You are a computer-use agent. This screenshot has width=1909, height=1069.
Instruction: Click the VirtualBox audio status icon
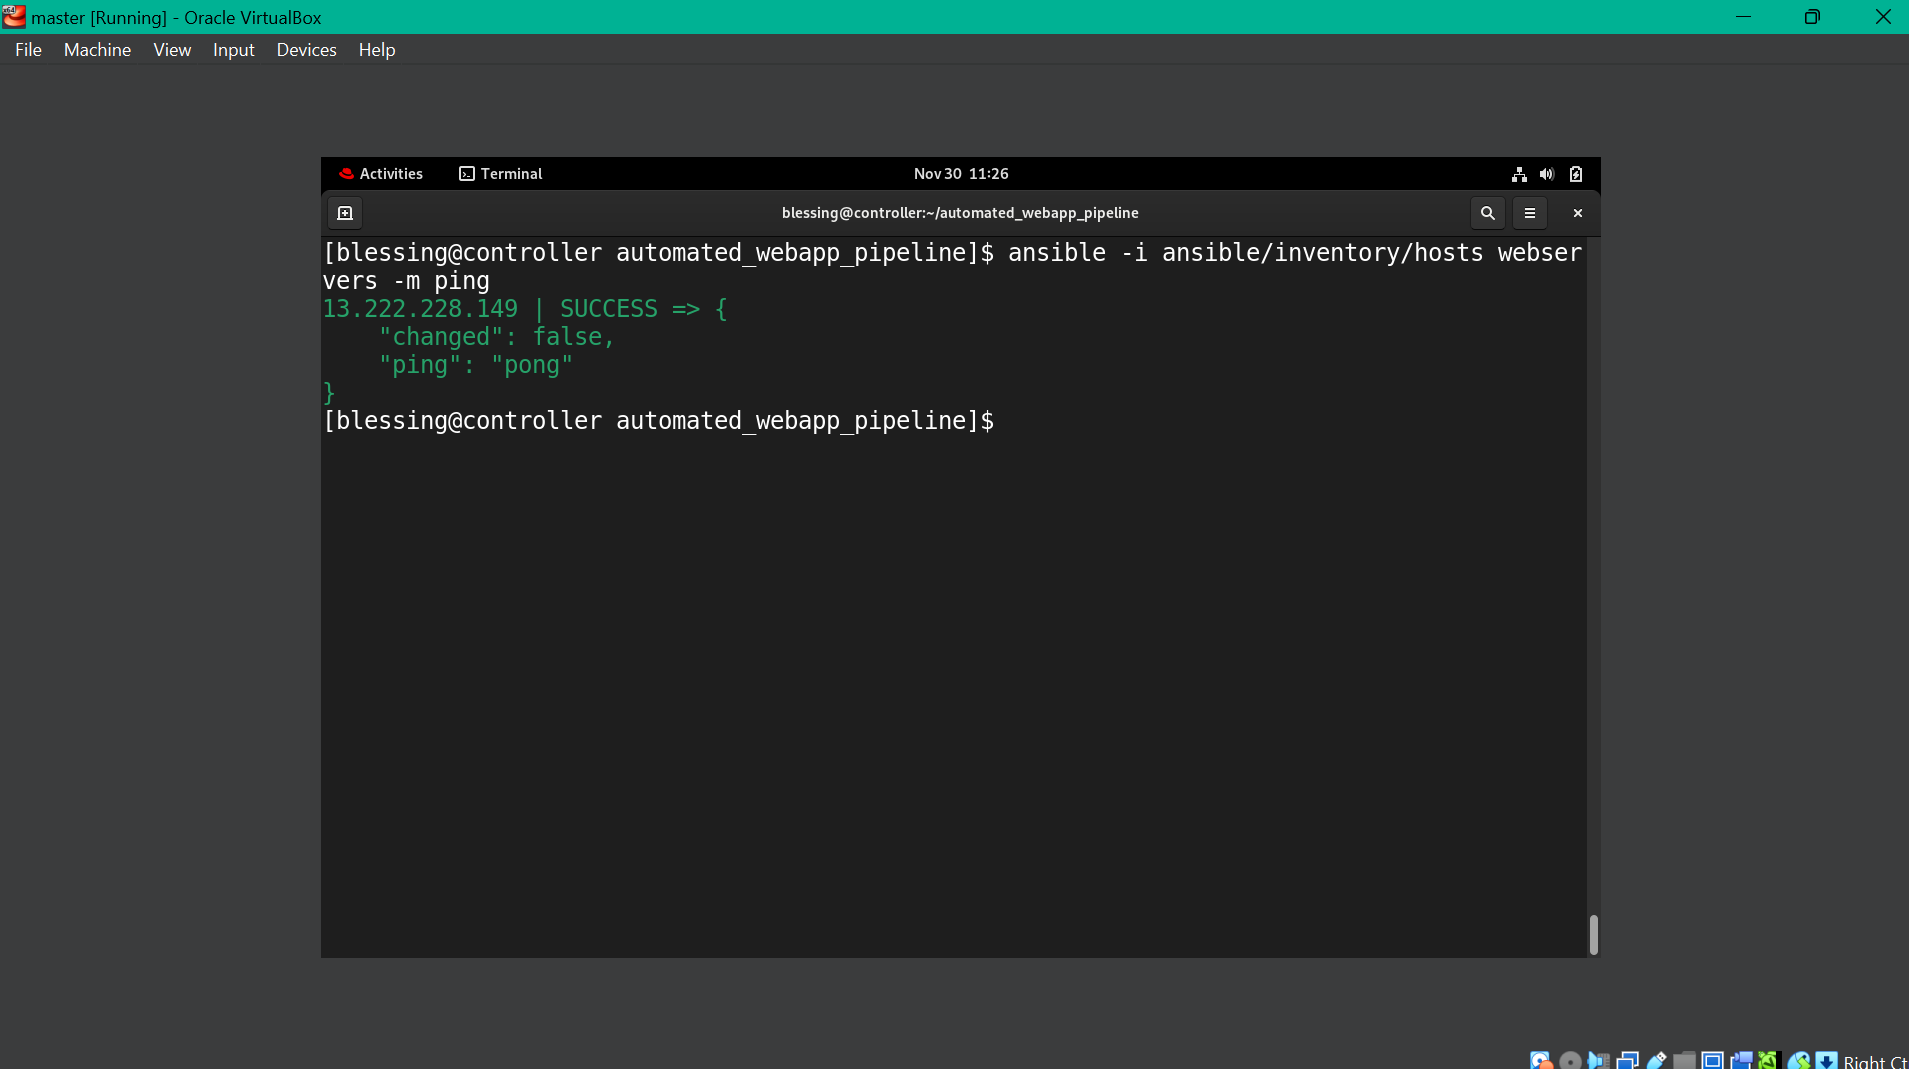tap(1599, 1060)
